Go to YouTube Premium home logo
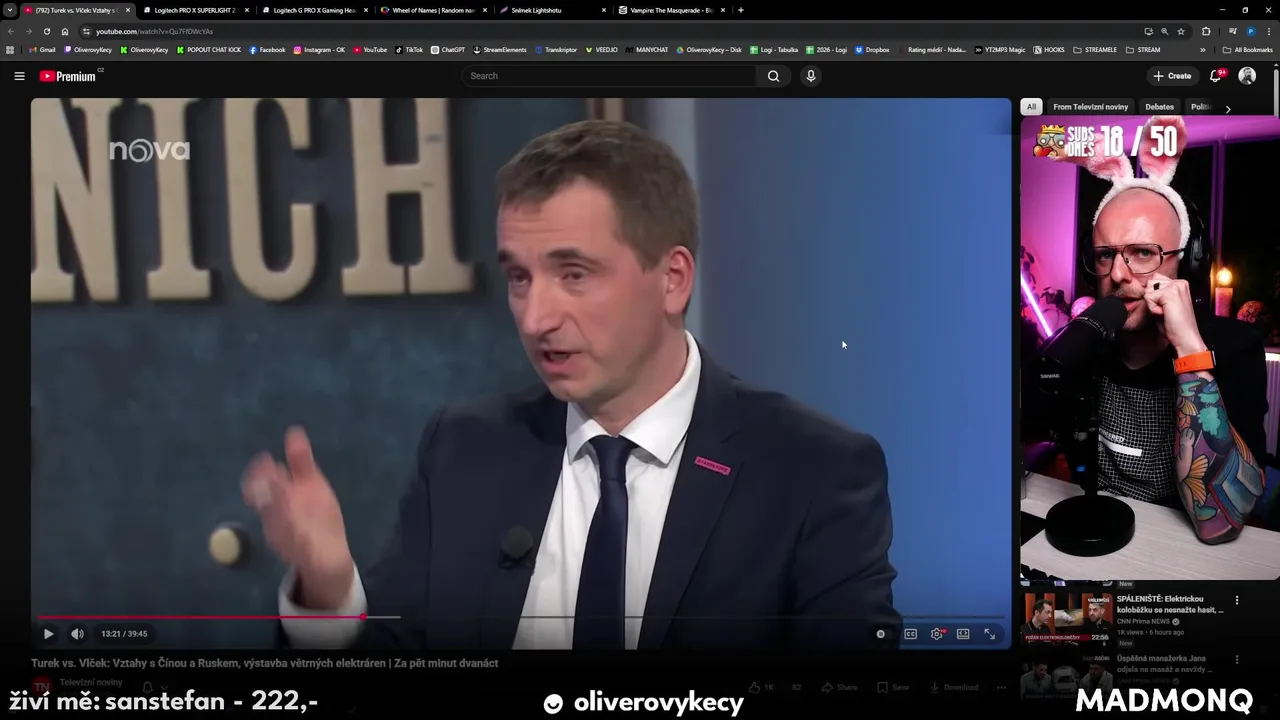The width and height of the screenshot is (1280, 720). click(x=68, y=76)
